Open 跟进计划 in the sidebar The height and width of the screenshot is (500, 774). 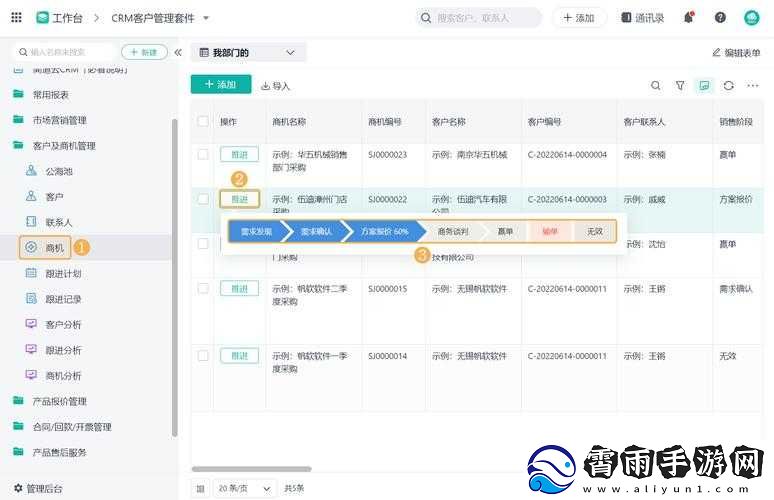pos(63,273)
